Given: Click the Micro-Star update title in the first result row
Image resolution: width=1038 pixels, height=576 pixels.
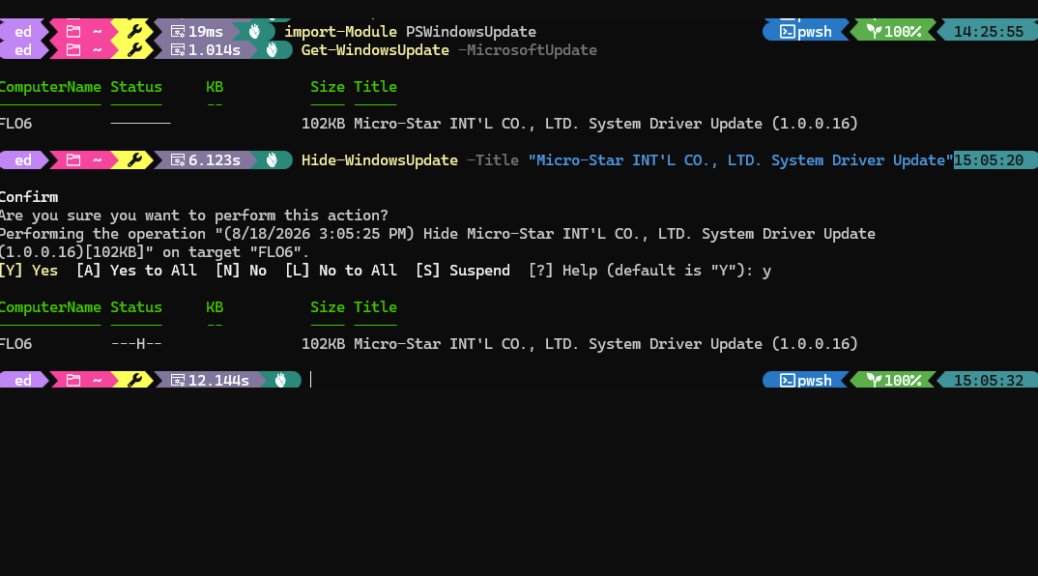Looking at the screenshot, I should tap(606, 124).
